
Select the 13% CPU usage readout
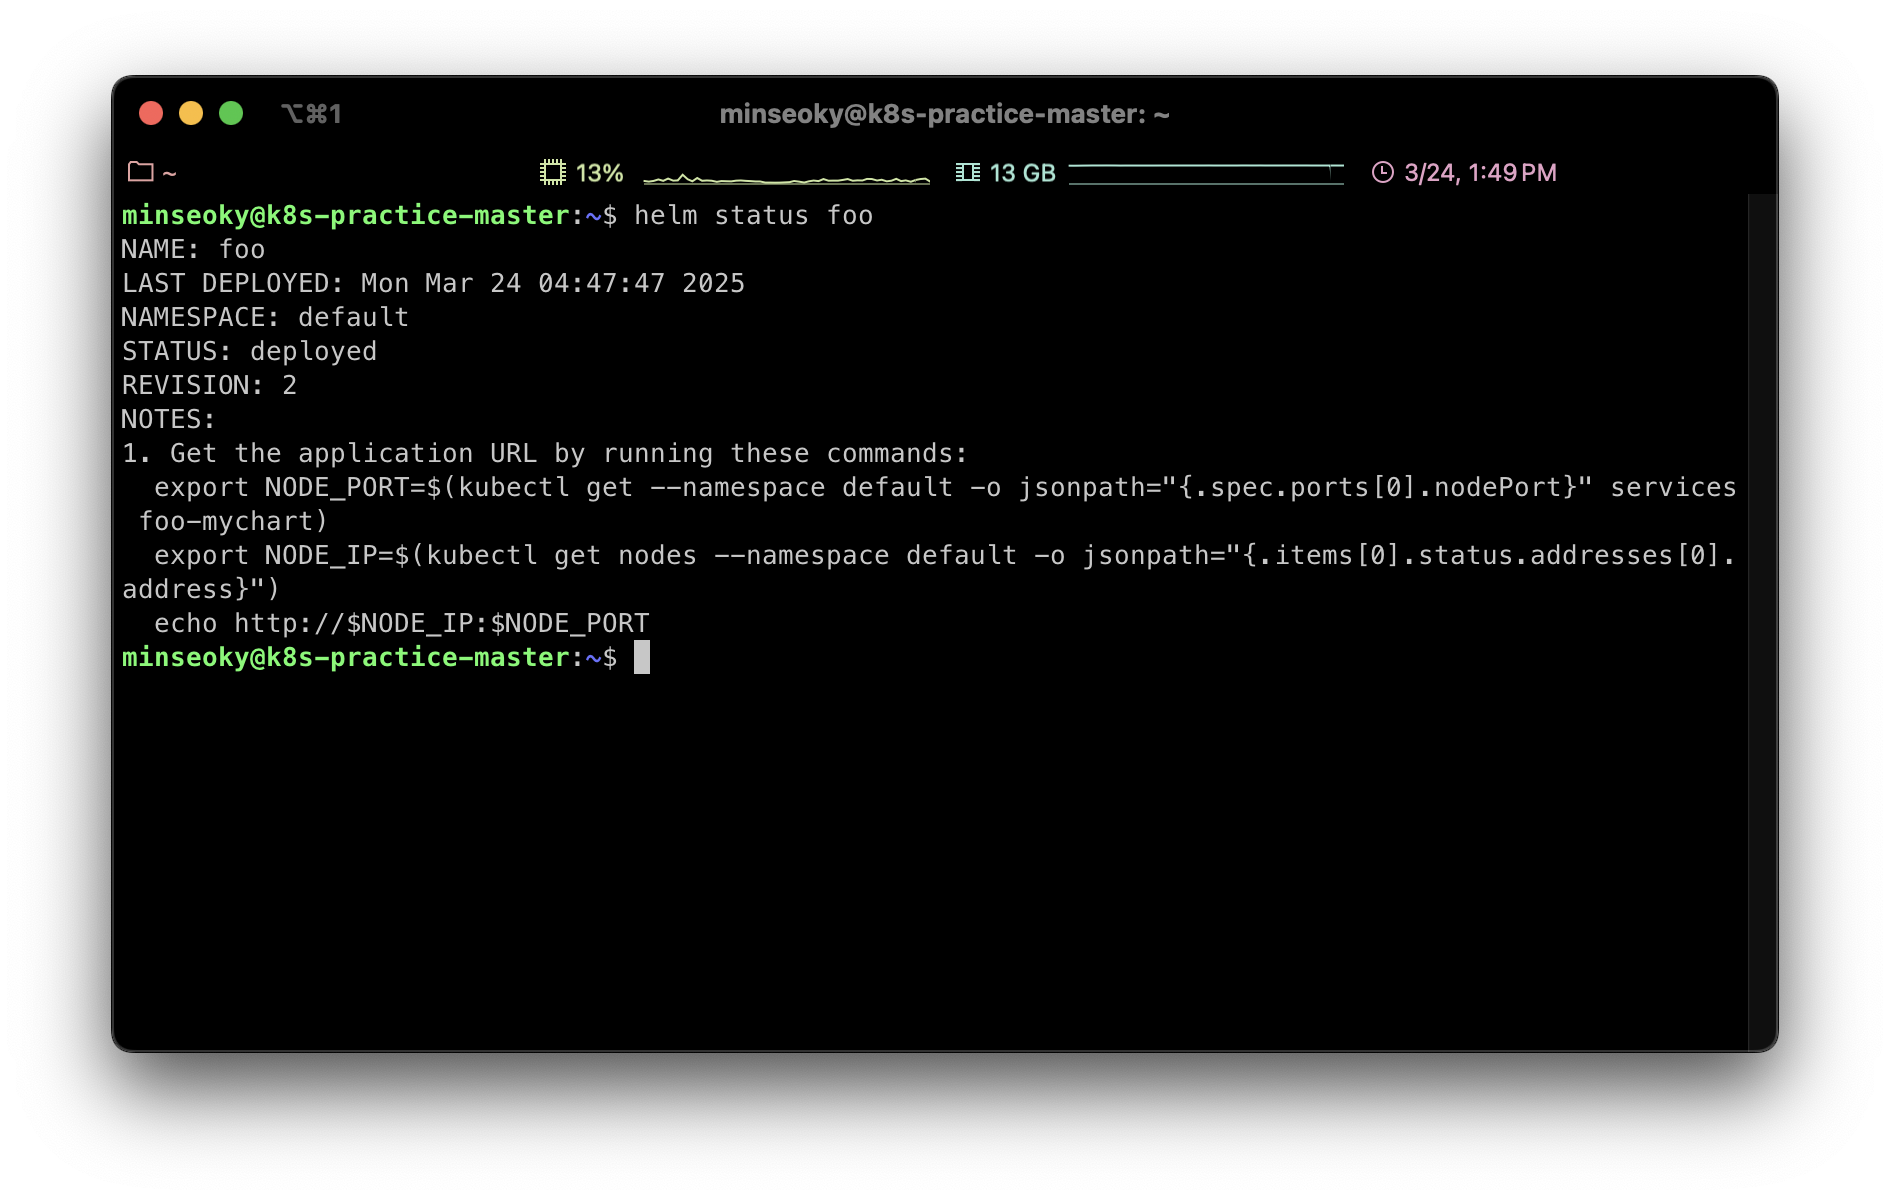(600, 173)
